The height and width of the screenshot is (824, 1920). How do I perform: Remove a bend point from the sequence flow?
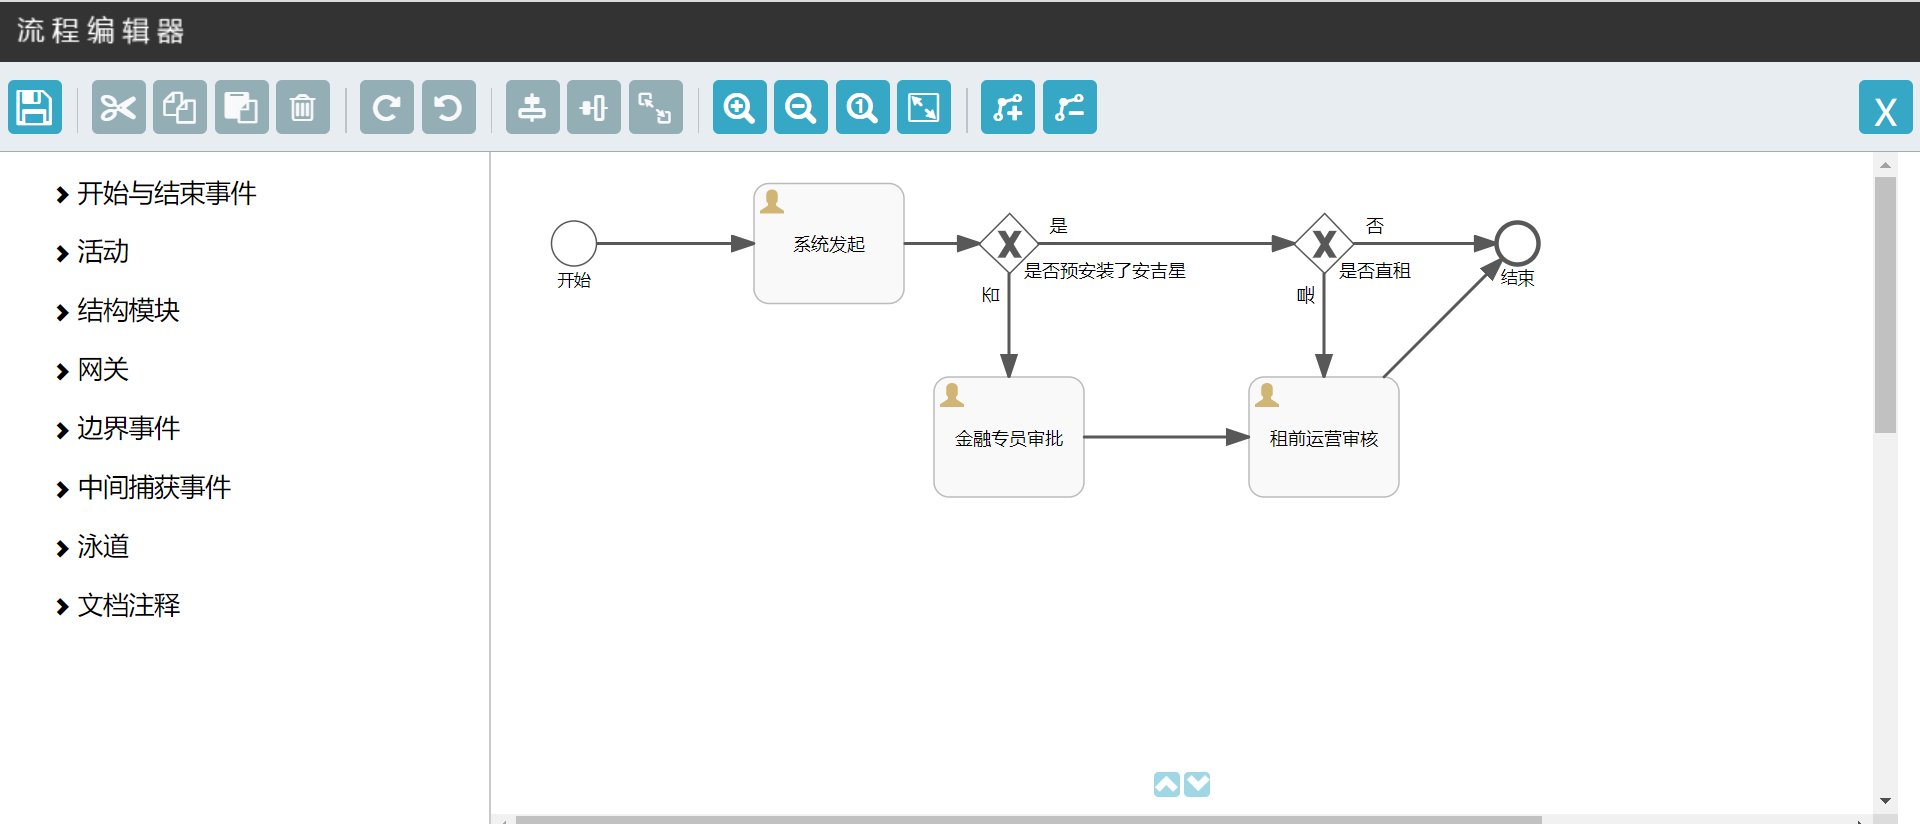tap(1070, 107)
